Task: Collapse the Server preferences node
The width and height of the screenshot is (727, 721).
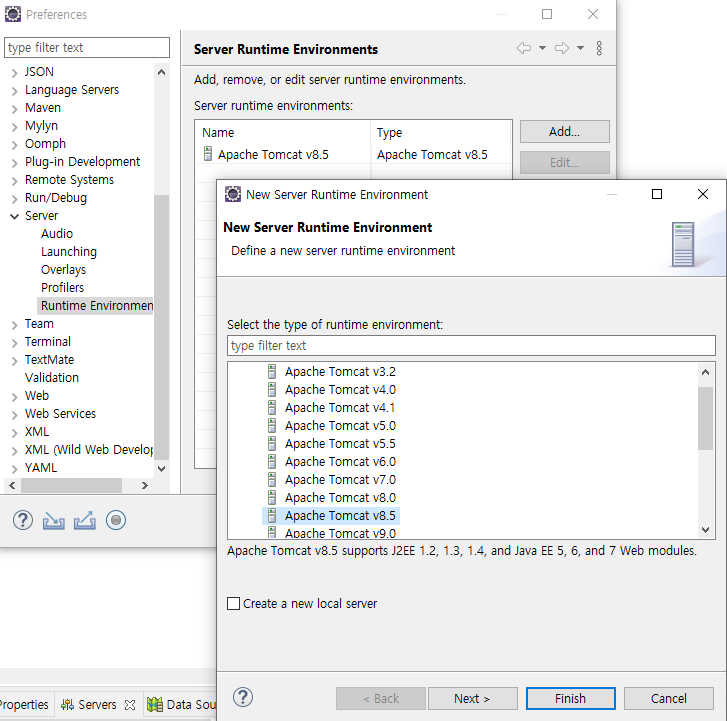Action: 14,216
